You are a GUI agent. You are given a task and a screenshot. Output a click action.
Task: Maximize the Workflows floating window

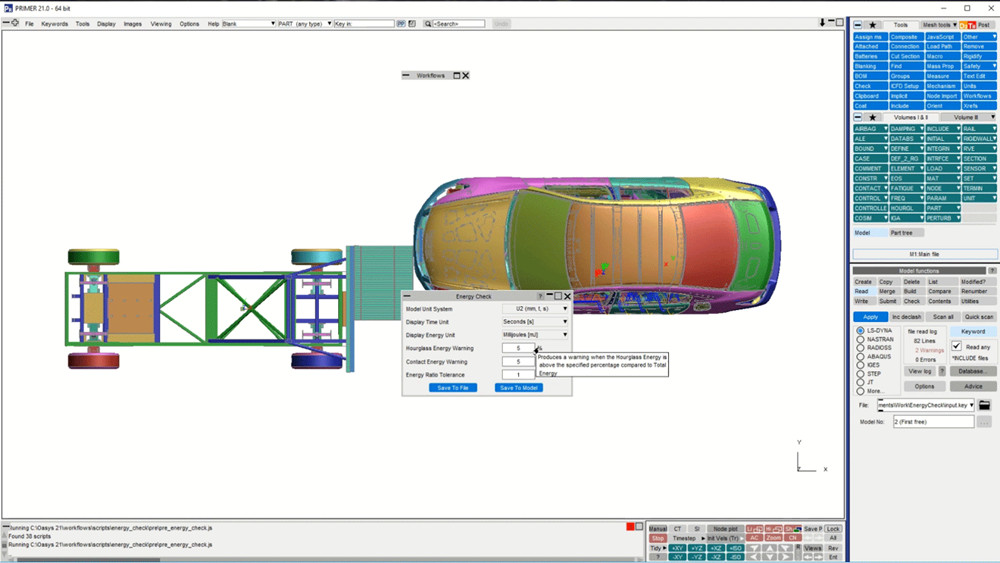pos(457,75)
